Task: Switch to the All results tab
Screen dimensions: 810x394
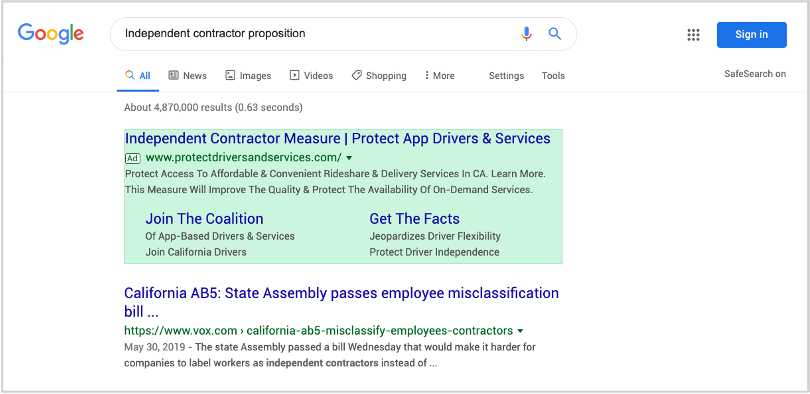Action: click(138, 75)
